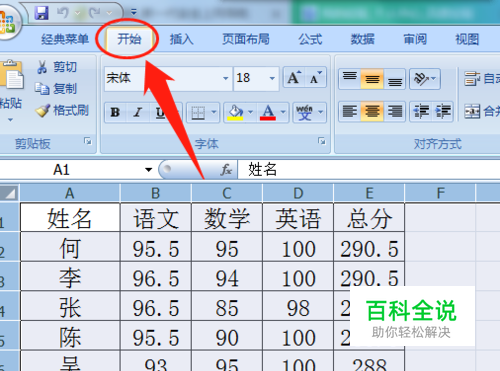Image resolution: width=500 pixels, height=371 pixels.
Task: Activate the 格式刷 format painter
Action: [62, 110]
